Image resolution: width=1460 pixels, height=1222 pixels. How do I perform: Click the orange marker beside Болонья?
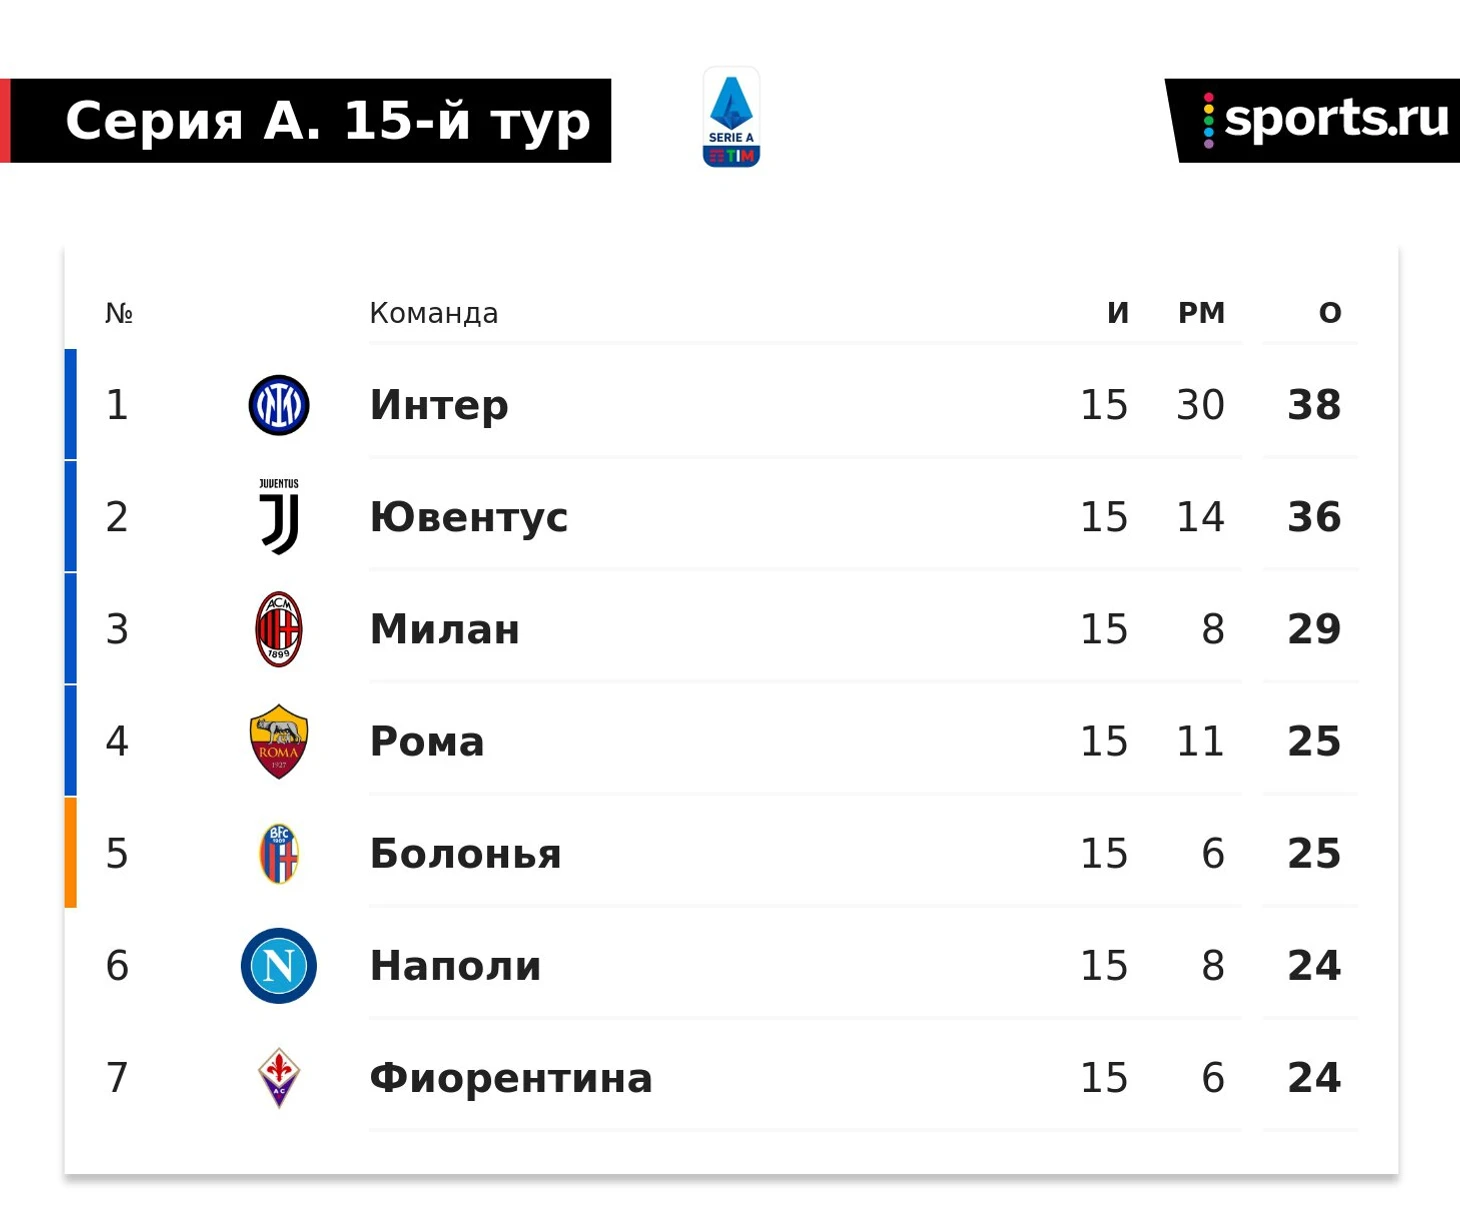tap(71, 853)
